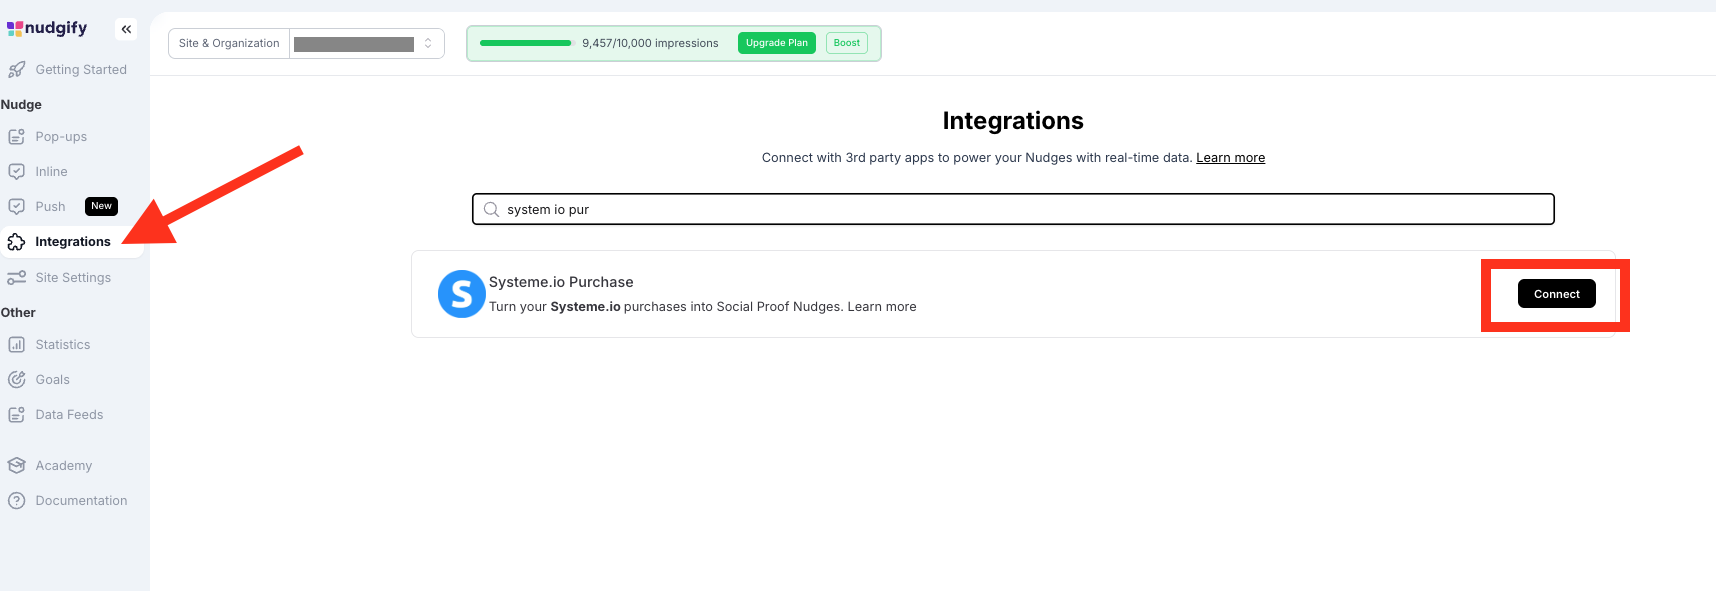Open the Inline nudges page
The image size is (1716, 591).
click(51, 172)
